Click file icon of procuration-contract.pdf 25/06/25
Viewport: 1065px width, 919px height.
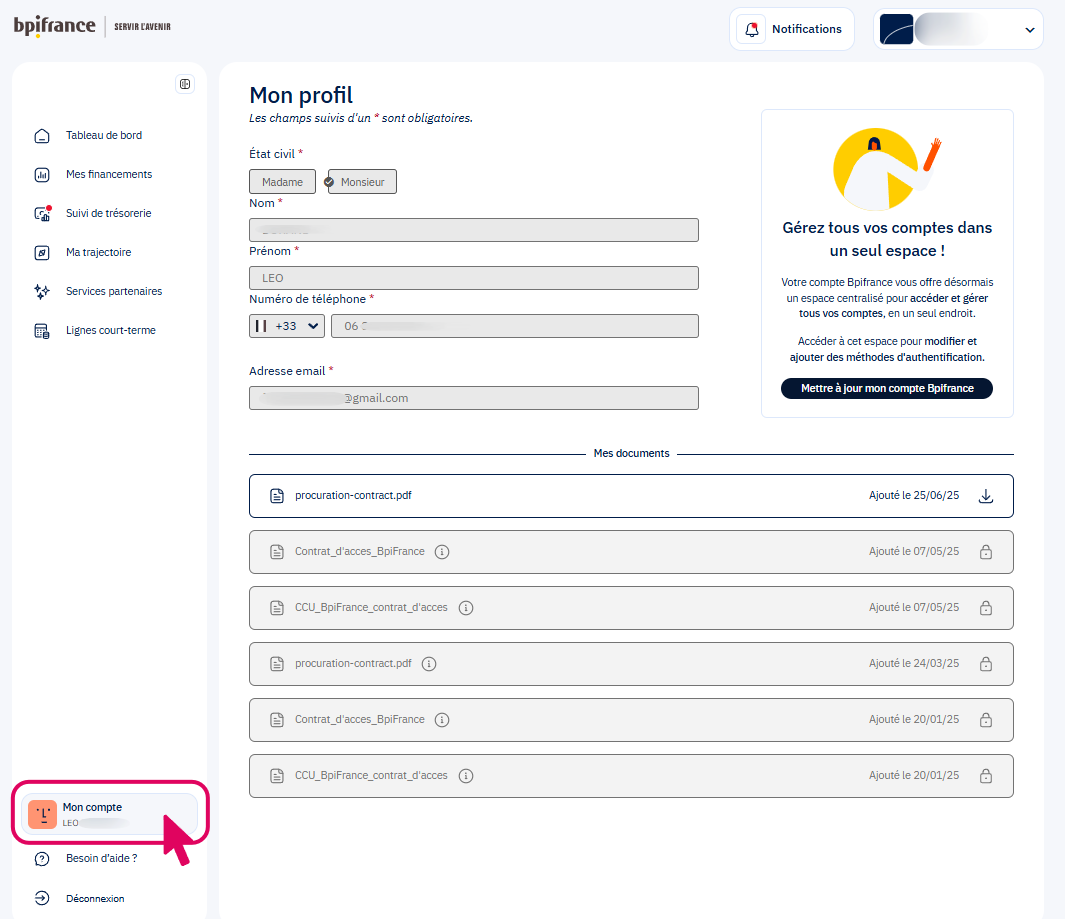click(277, 496)
